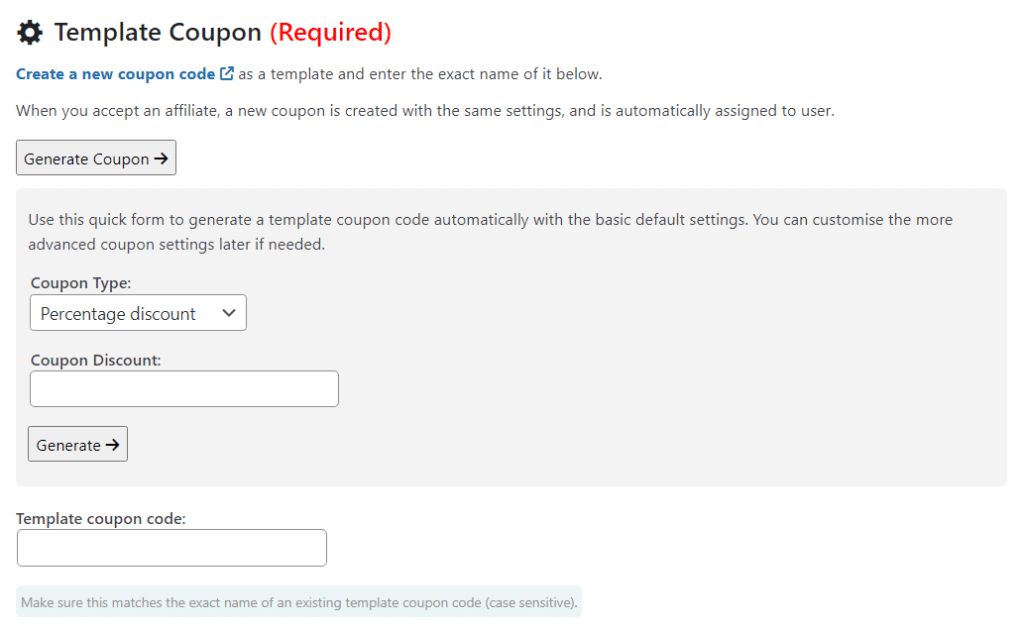Click the case sensitive hint note
The height and width of the screenshot is (631, 1024).
299,602
